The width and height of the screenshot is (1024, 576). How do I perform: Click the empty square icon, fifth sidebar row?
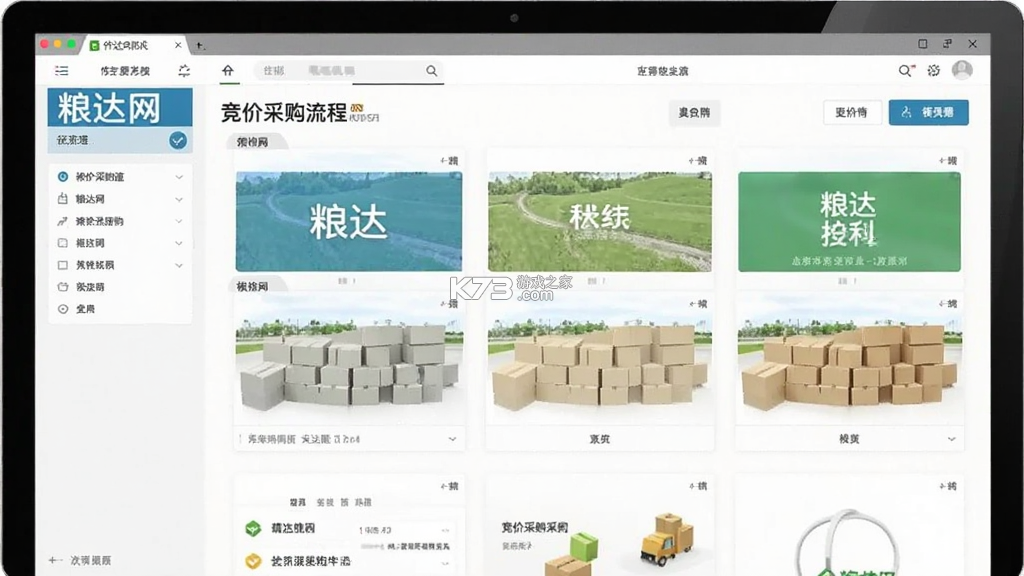tap(63, 265)
